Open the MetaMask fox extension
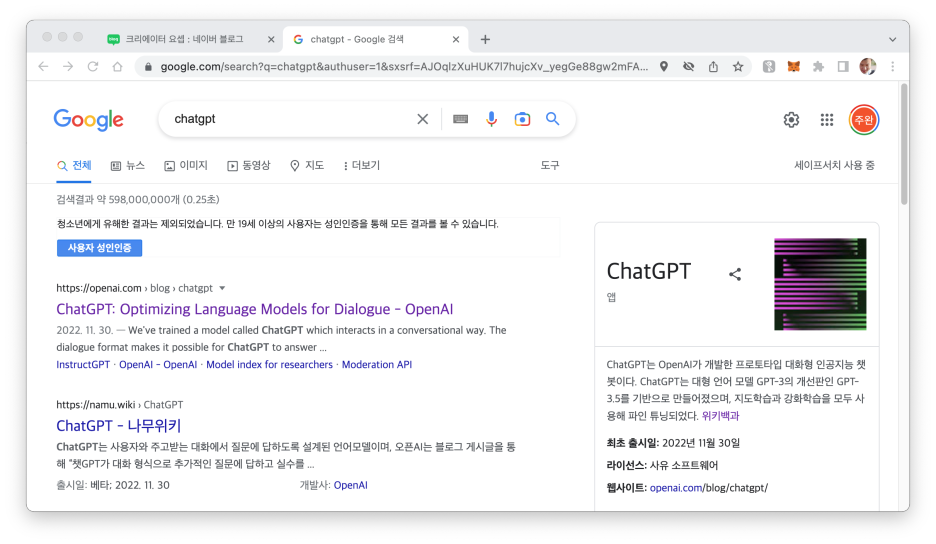Image resolution: width=936 pixels, height=544 pixels. [793, 67]
